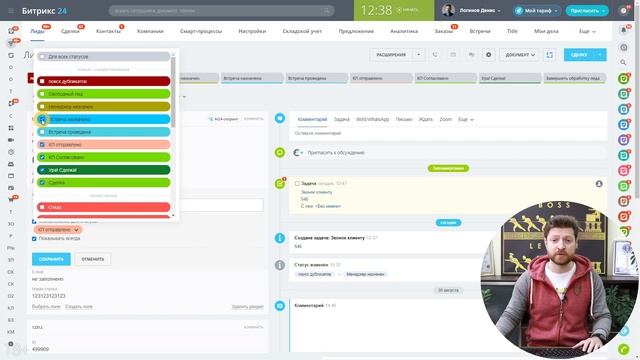Viewport: 640px width, 360px height.
Task: Select the 'КП Согласовано' stage in progress bar
Action: click(445, 78)
